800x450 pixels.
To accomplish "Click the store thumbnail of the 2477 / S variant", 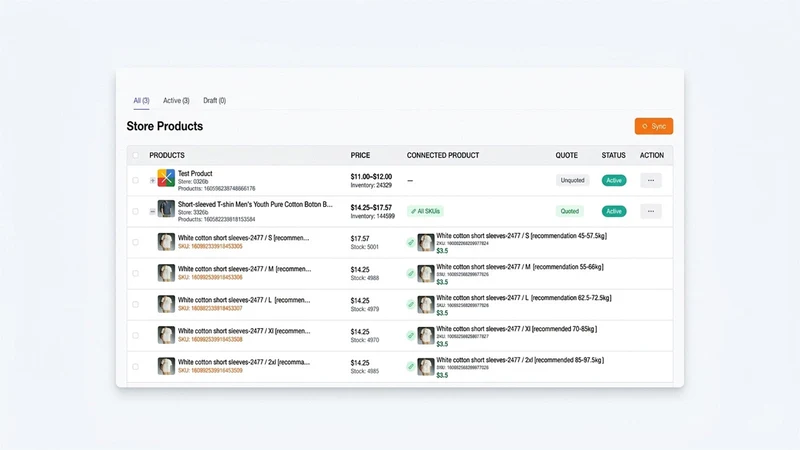I will (166, 242).
